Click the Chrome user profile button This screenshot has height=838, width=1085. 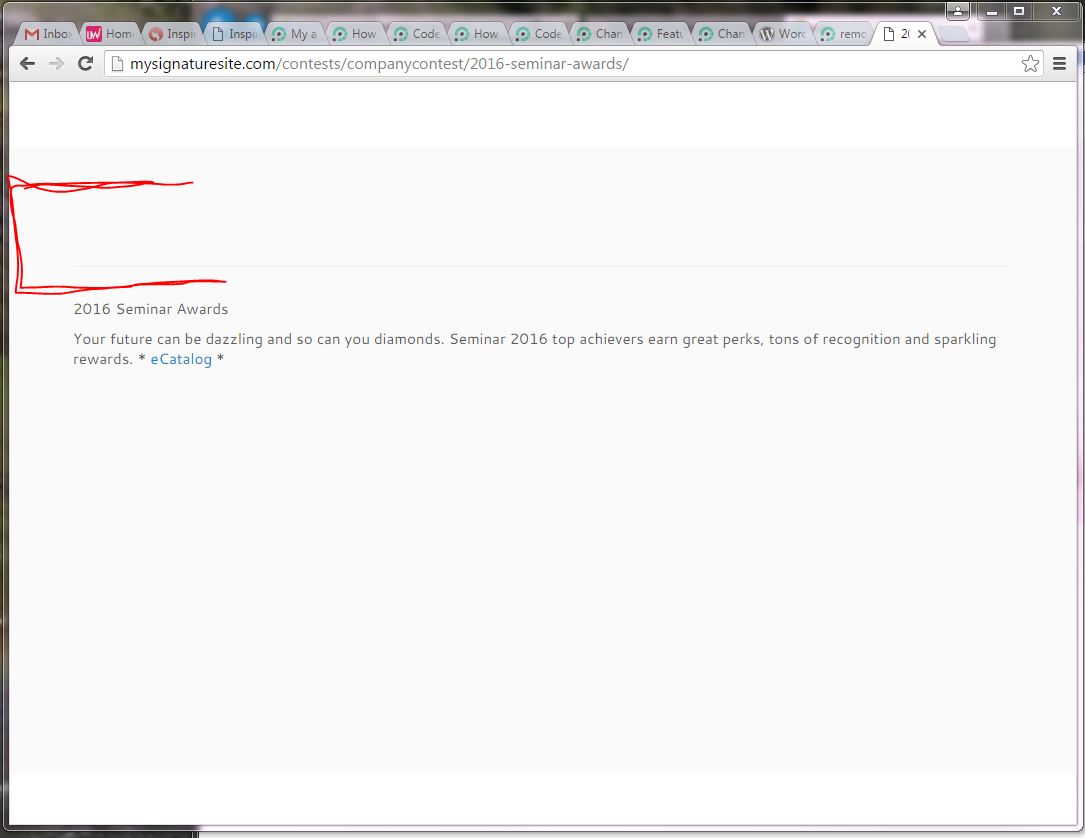tap(958, 11)
